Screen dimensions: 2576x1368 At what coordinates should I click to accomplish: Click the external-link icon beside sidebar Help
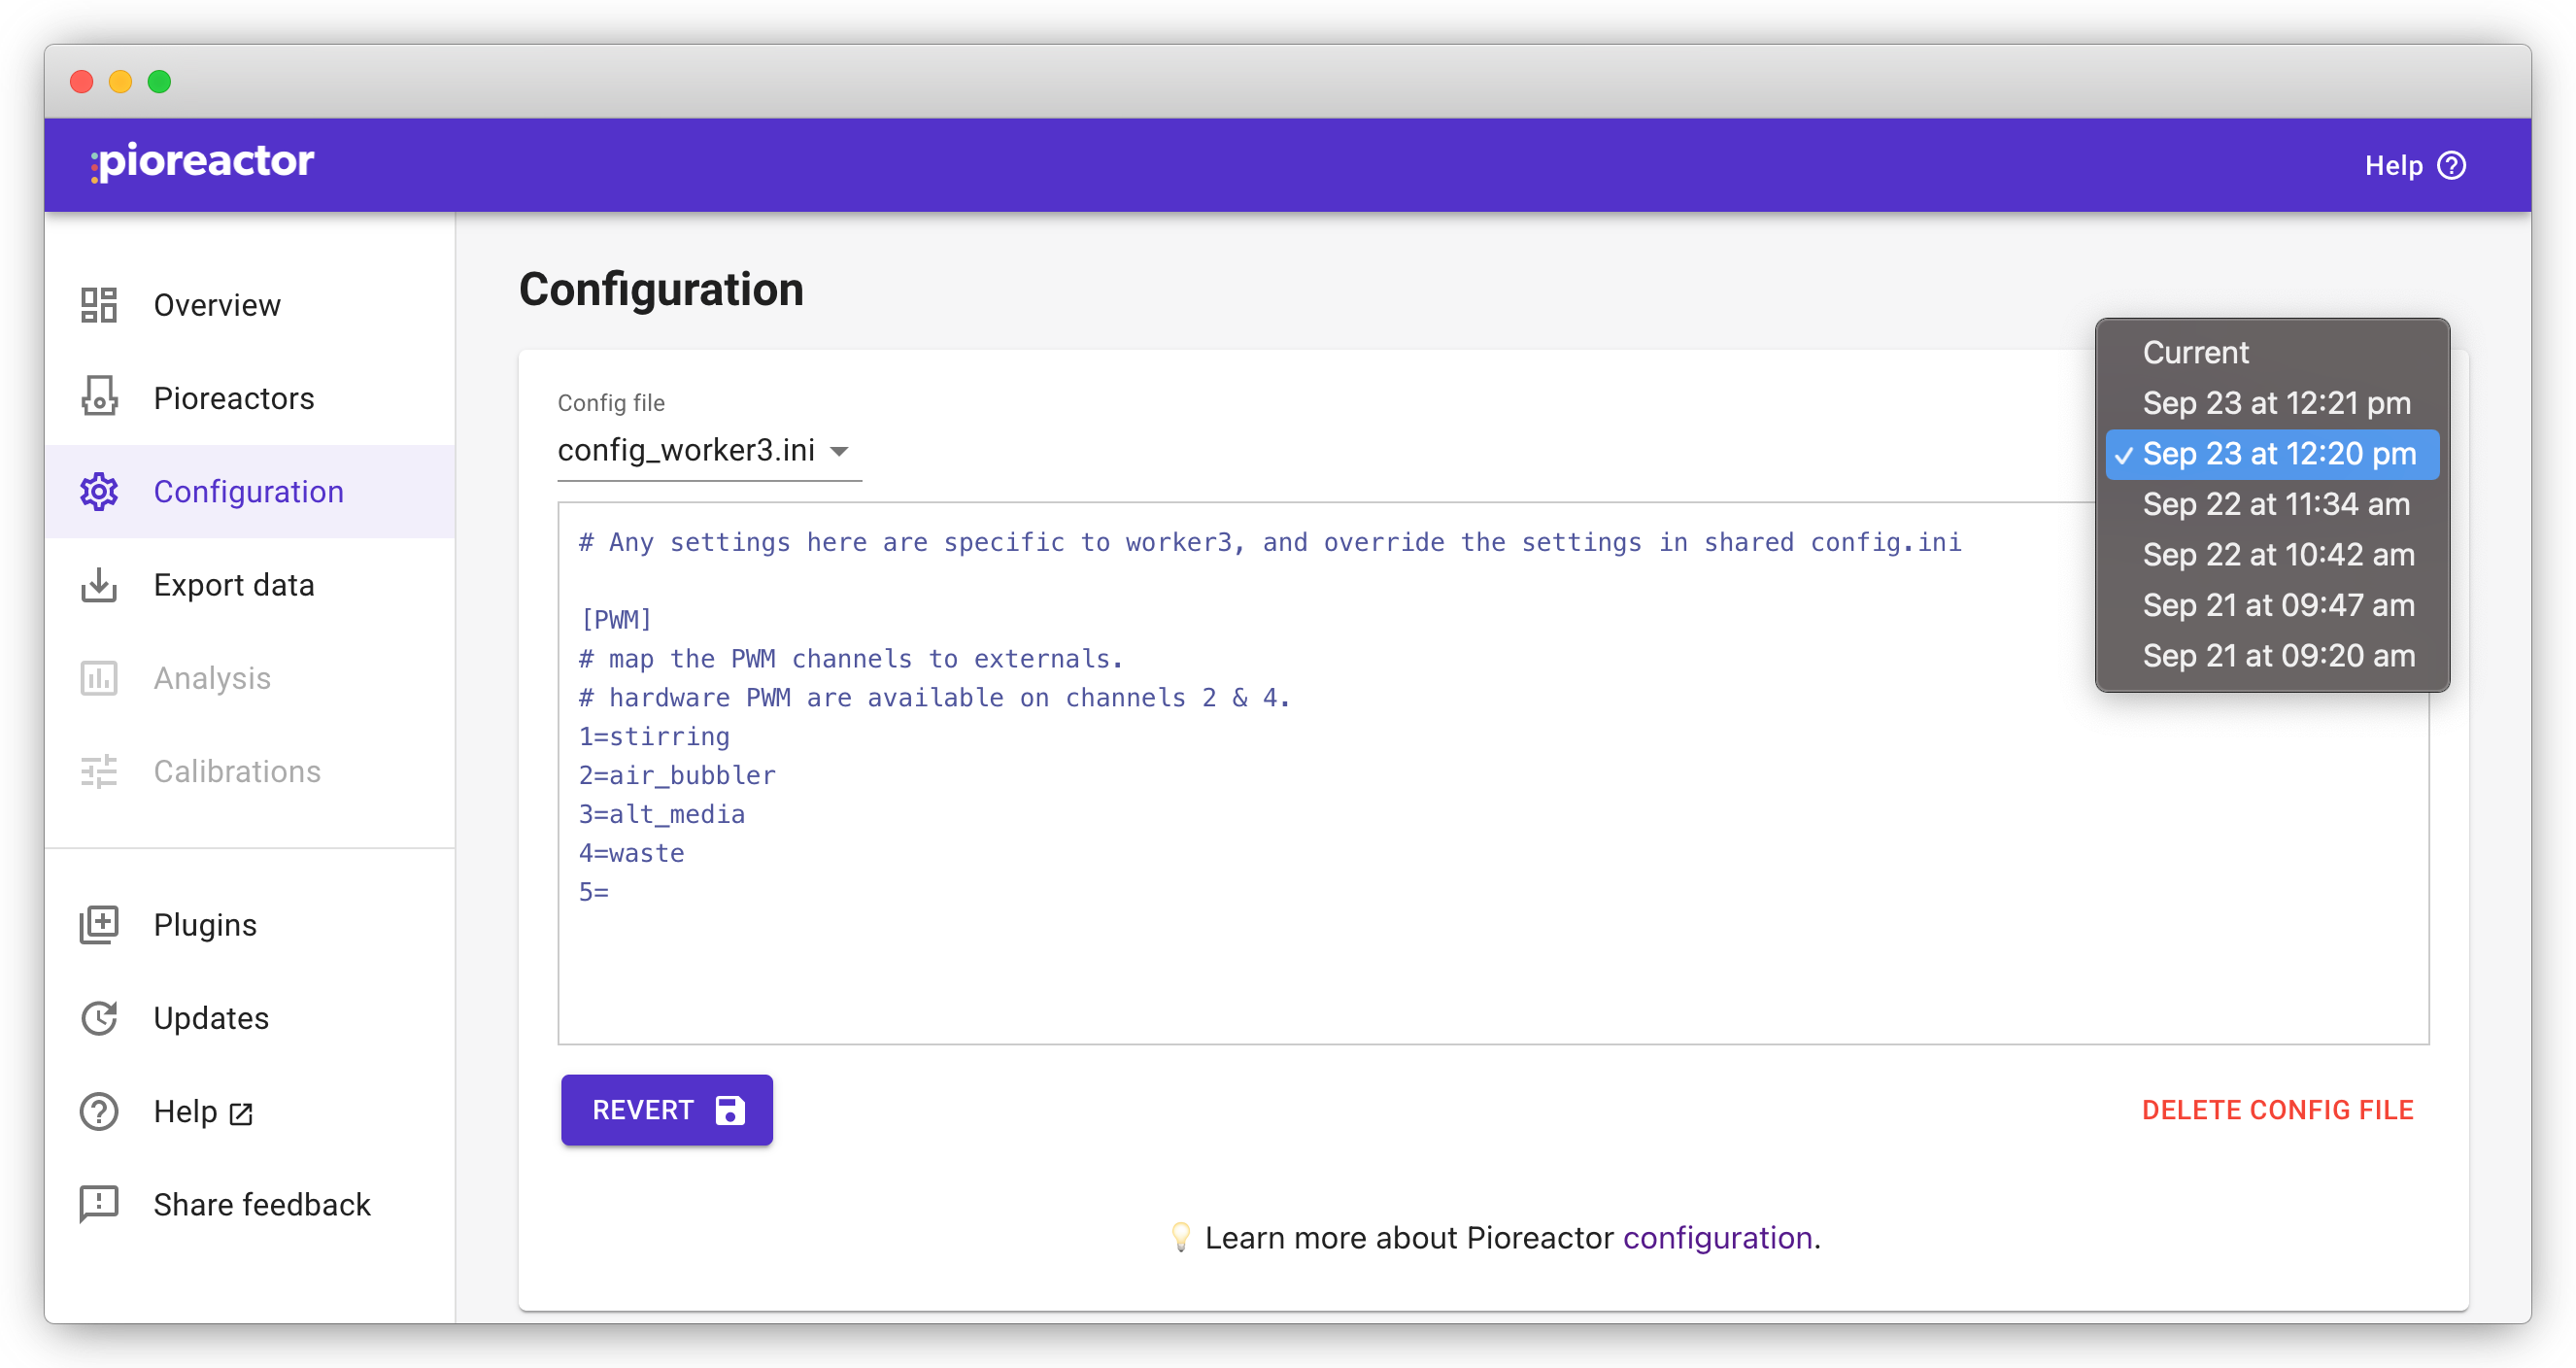coord(241,1113)
